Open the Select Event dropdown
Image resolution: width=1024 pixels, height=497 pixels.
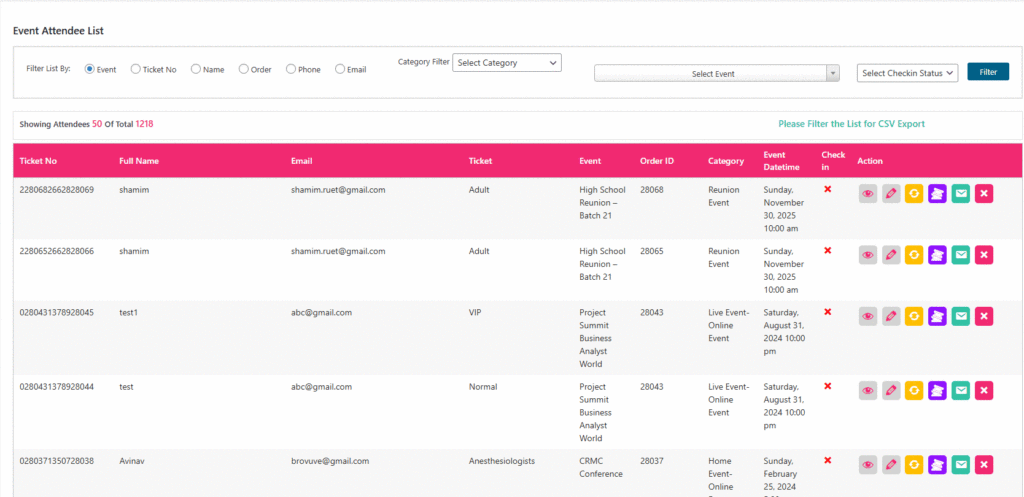[x=716, y=74]
